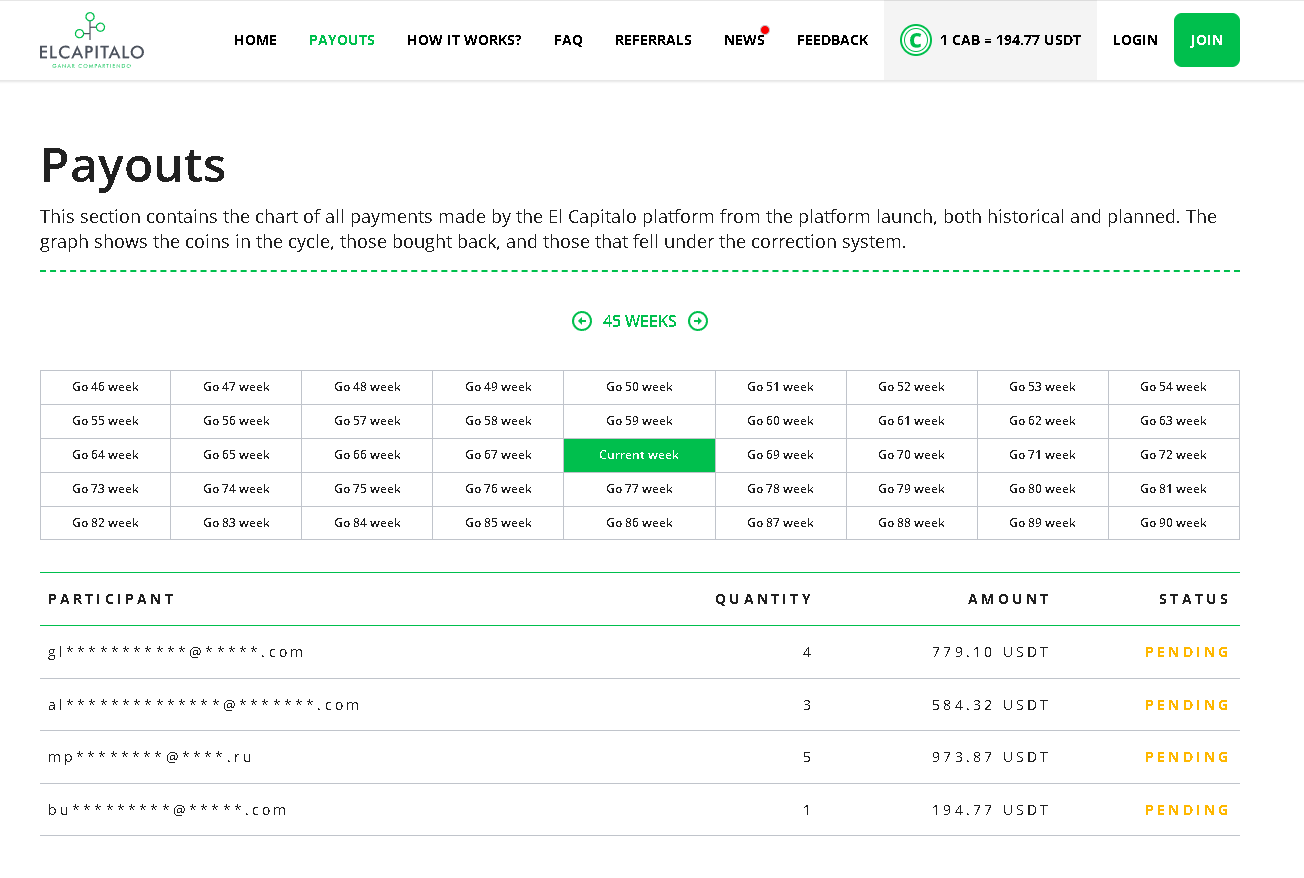Viewport: 1304px width, 878px height.
Task: Open the FAQ page
Action: coord(568,40)
